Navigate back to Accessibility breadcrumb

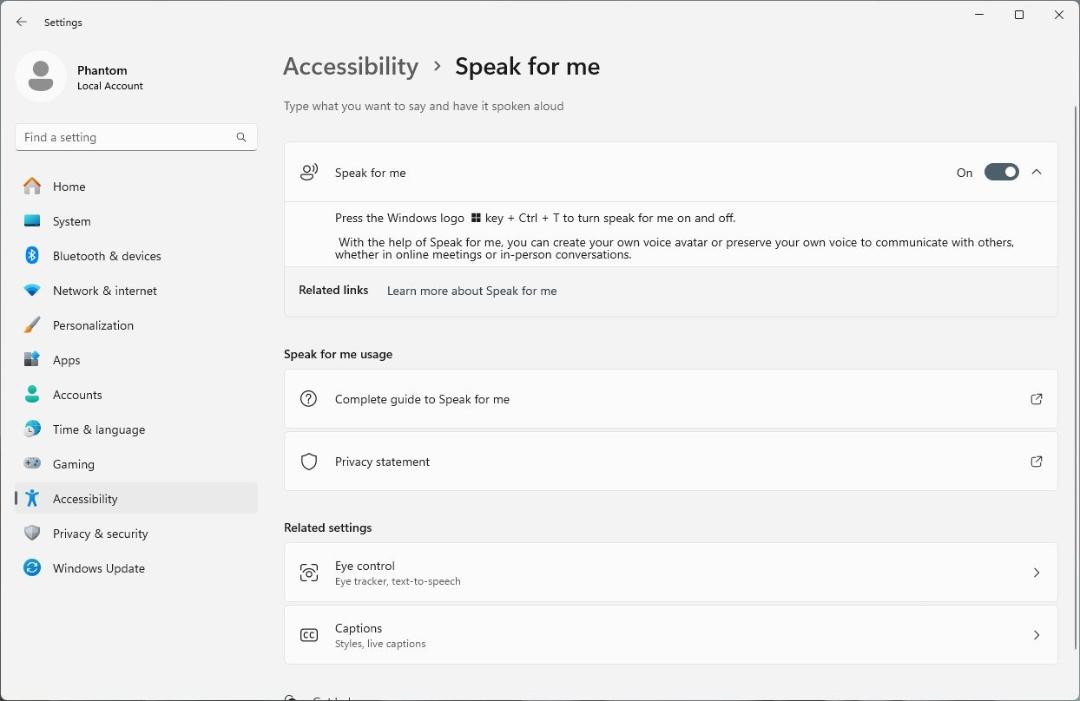[x=351, y=66]
